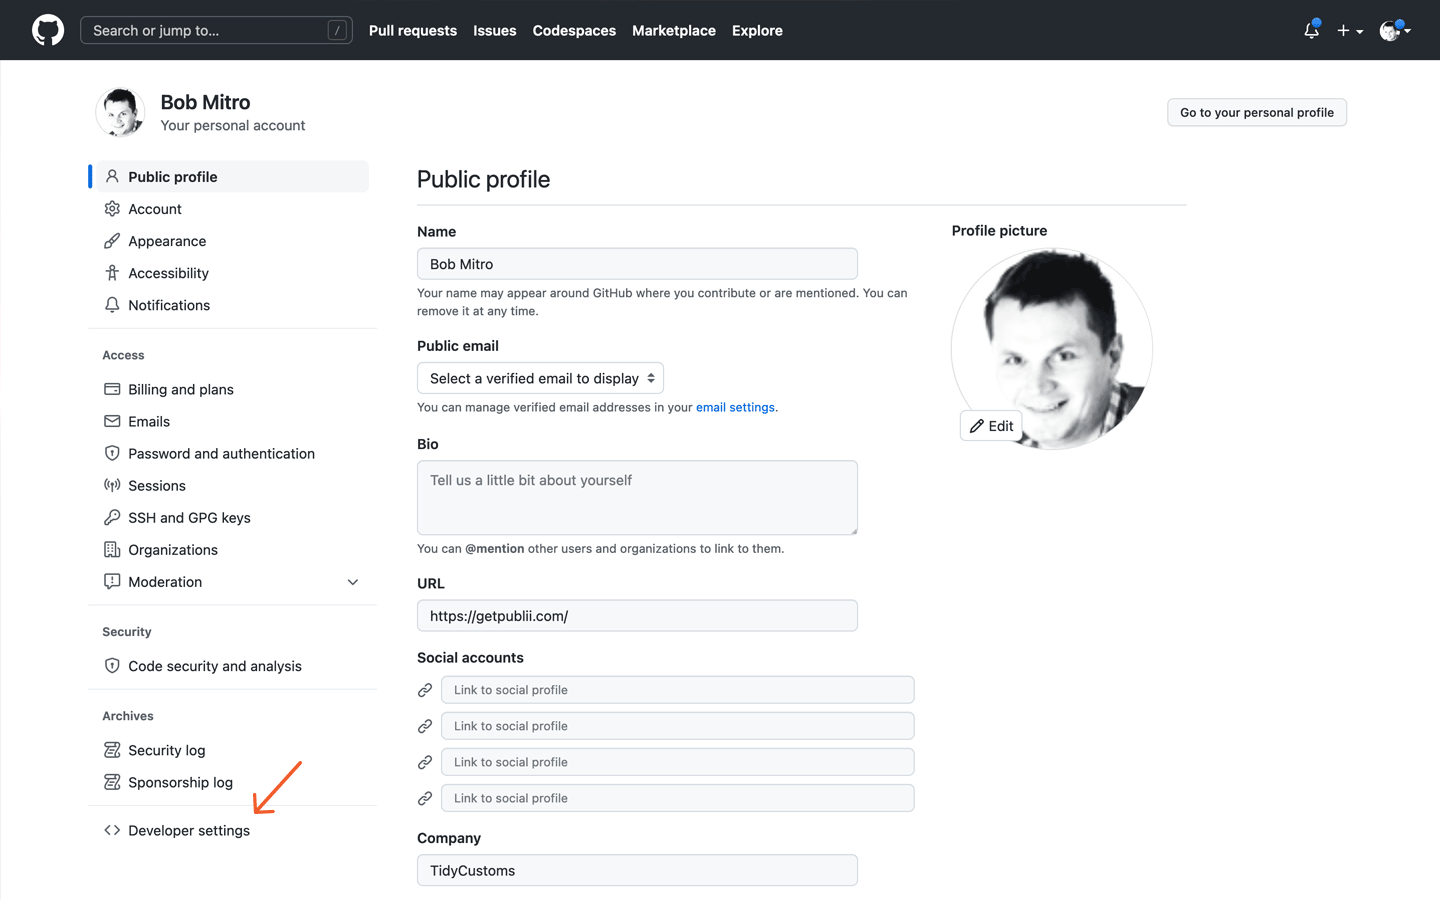Open the Public email selector
1440x900 pixels.
[540, 378]
